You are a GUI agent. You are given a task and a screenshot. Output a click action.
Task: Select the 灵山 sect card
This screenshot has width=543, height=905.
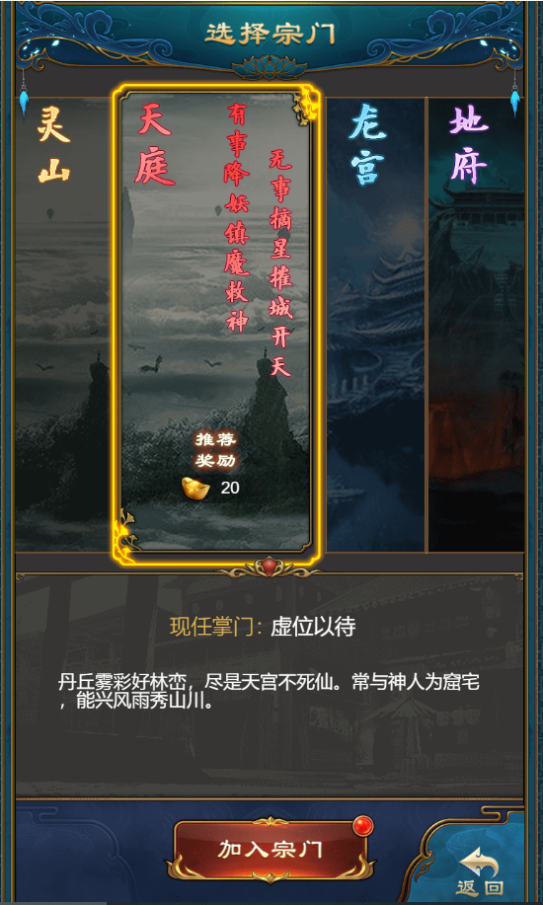point(62,325)
